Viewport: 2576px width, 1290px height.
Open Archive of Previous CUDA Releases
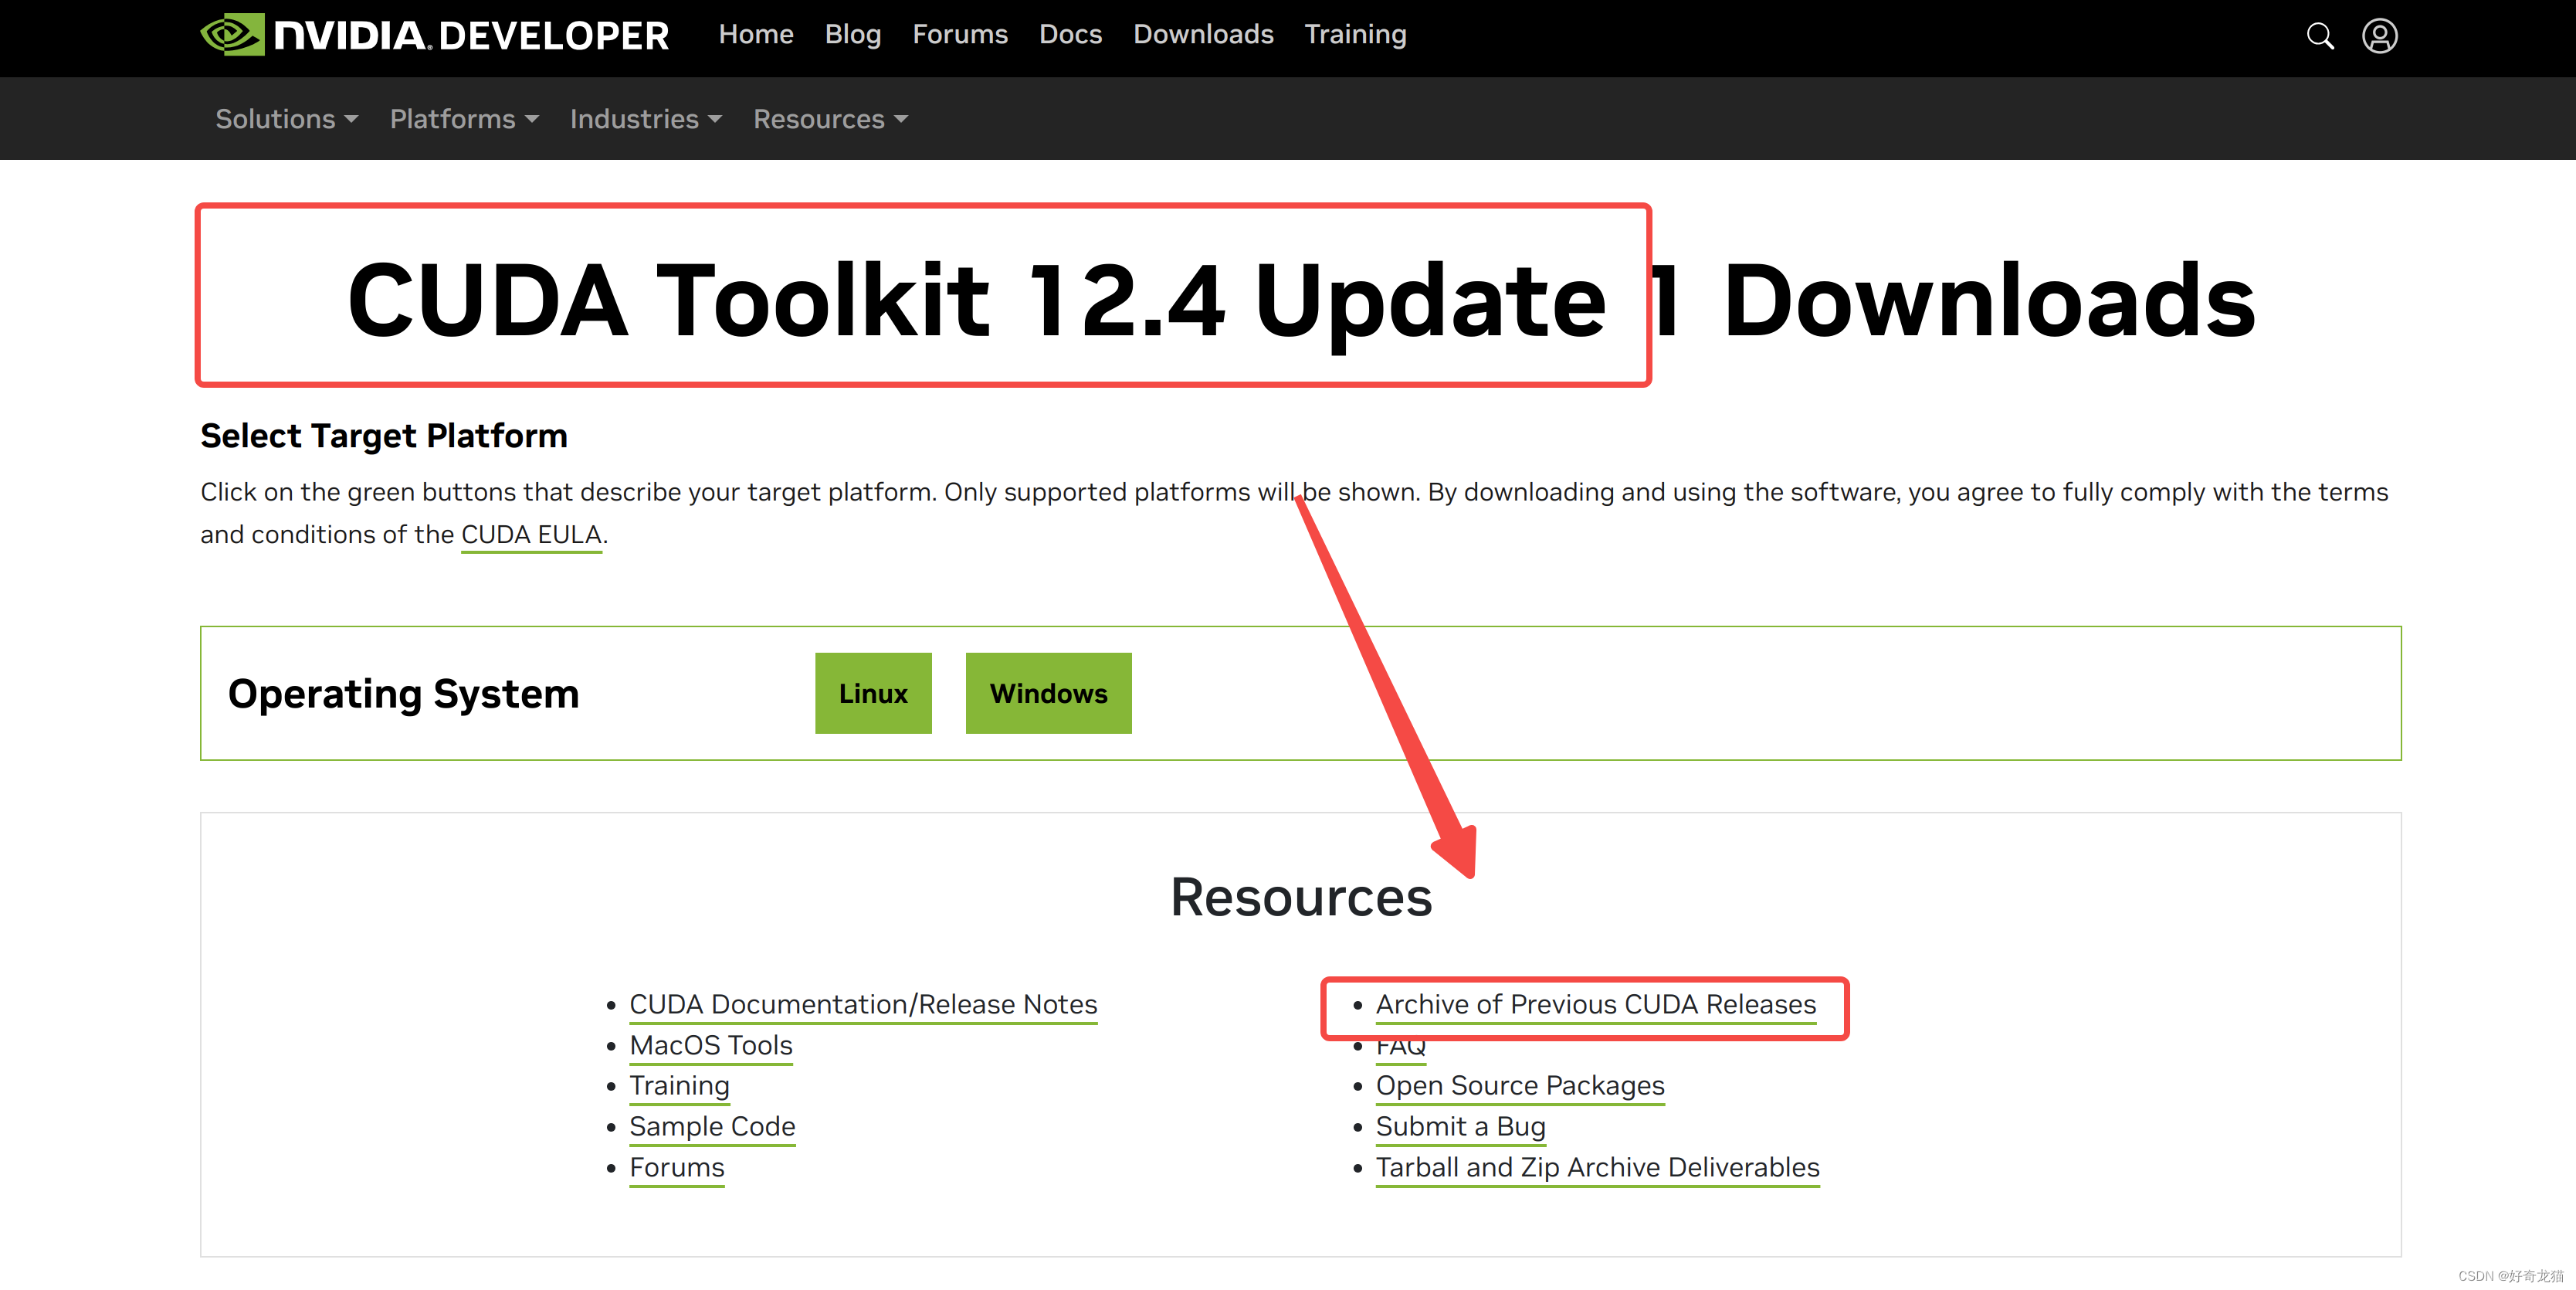click(x=1596, y=1004)
